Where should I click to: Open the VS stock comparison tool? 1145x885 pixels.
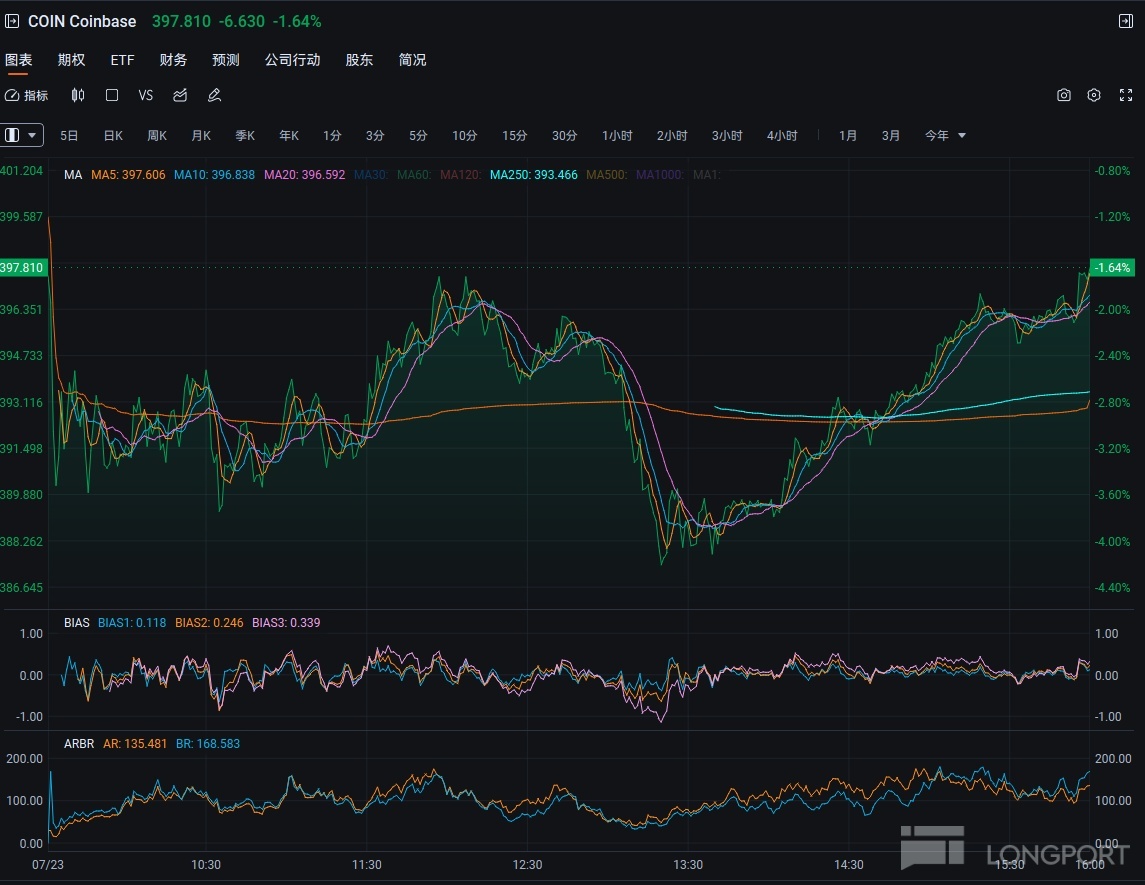pos(146,95)
